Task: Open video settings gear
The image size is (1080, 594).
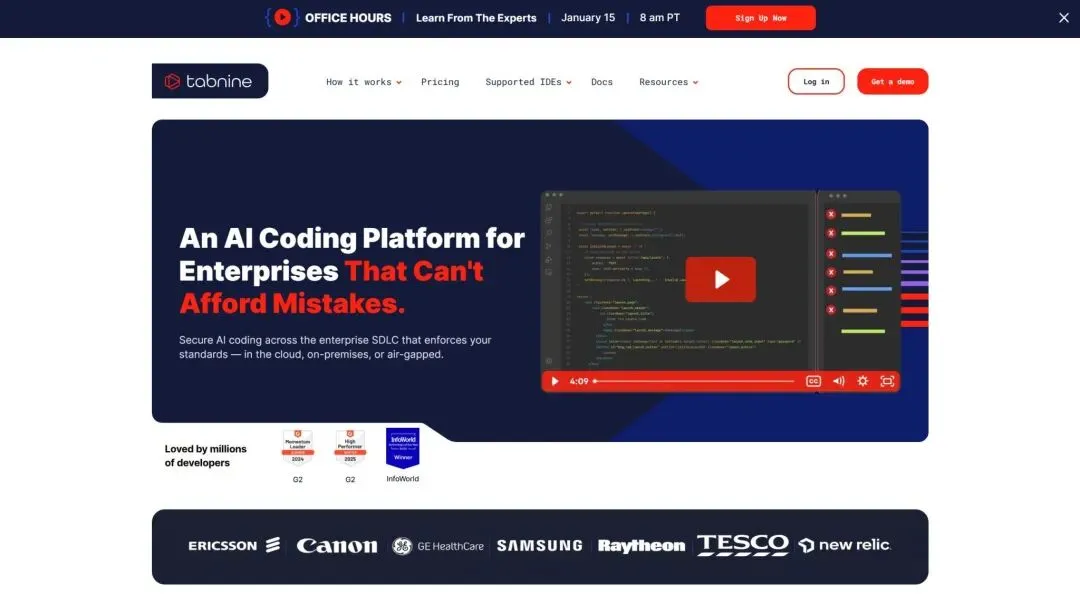Action: [862, 381]
